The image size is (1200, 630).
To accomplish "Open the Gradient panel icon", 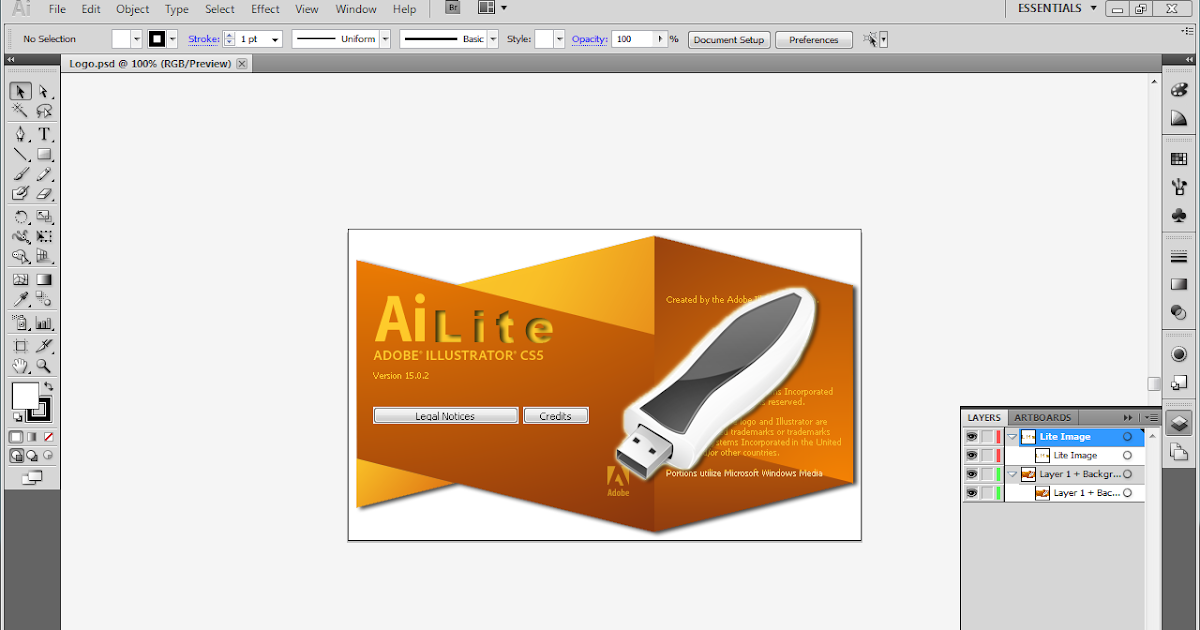I will coord(1178,284).
